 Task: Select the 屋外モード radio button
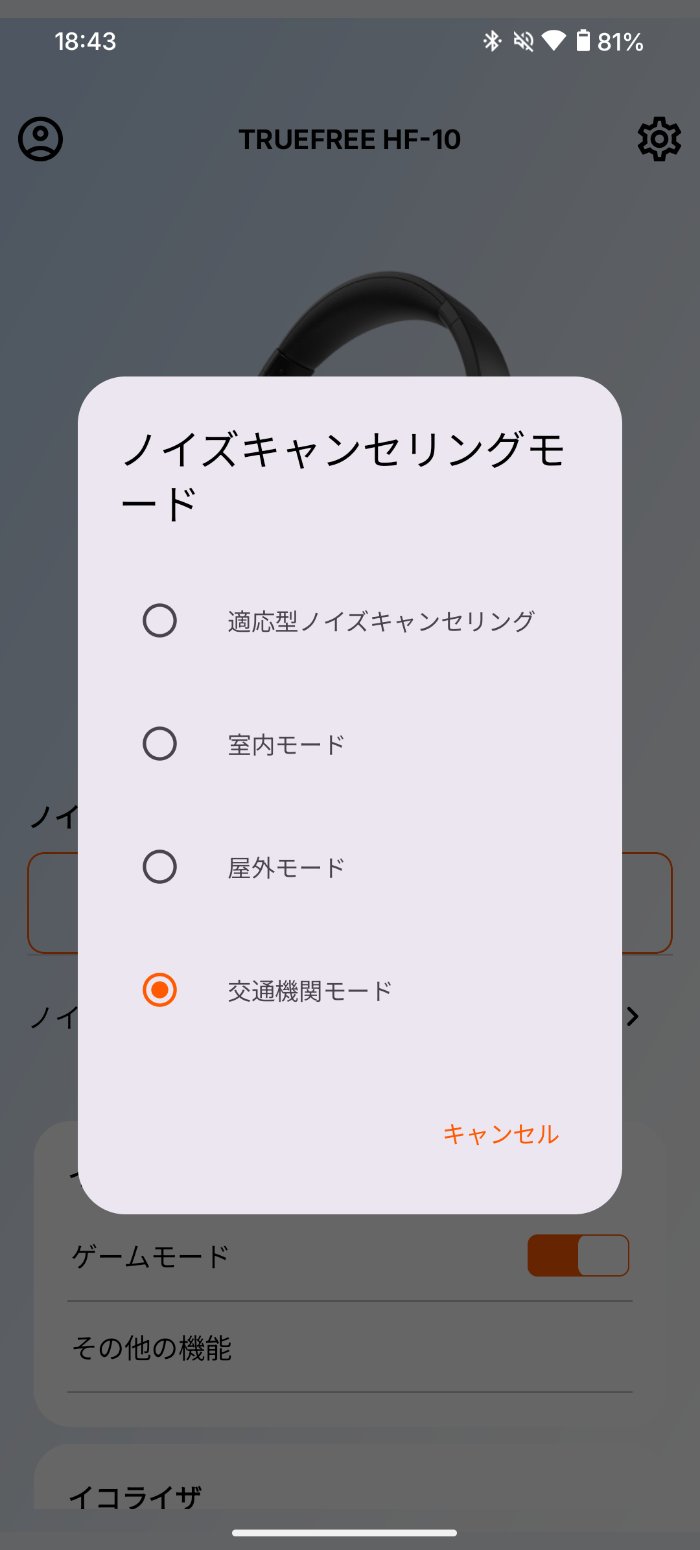point(160,867)
